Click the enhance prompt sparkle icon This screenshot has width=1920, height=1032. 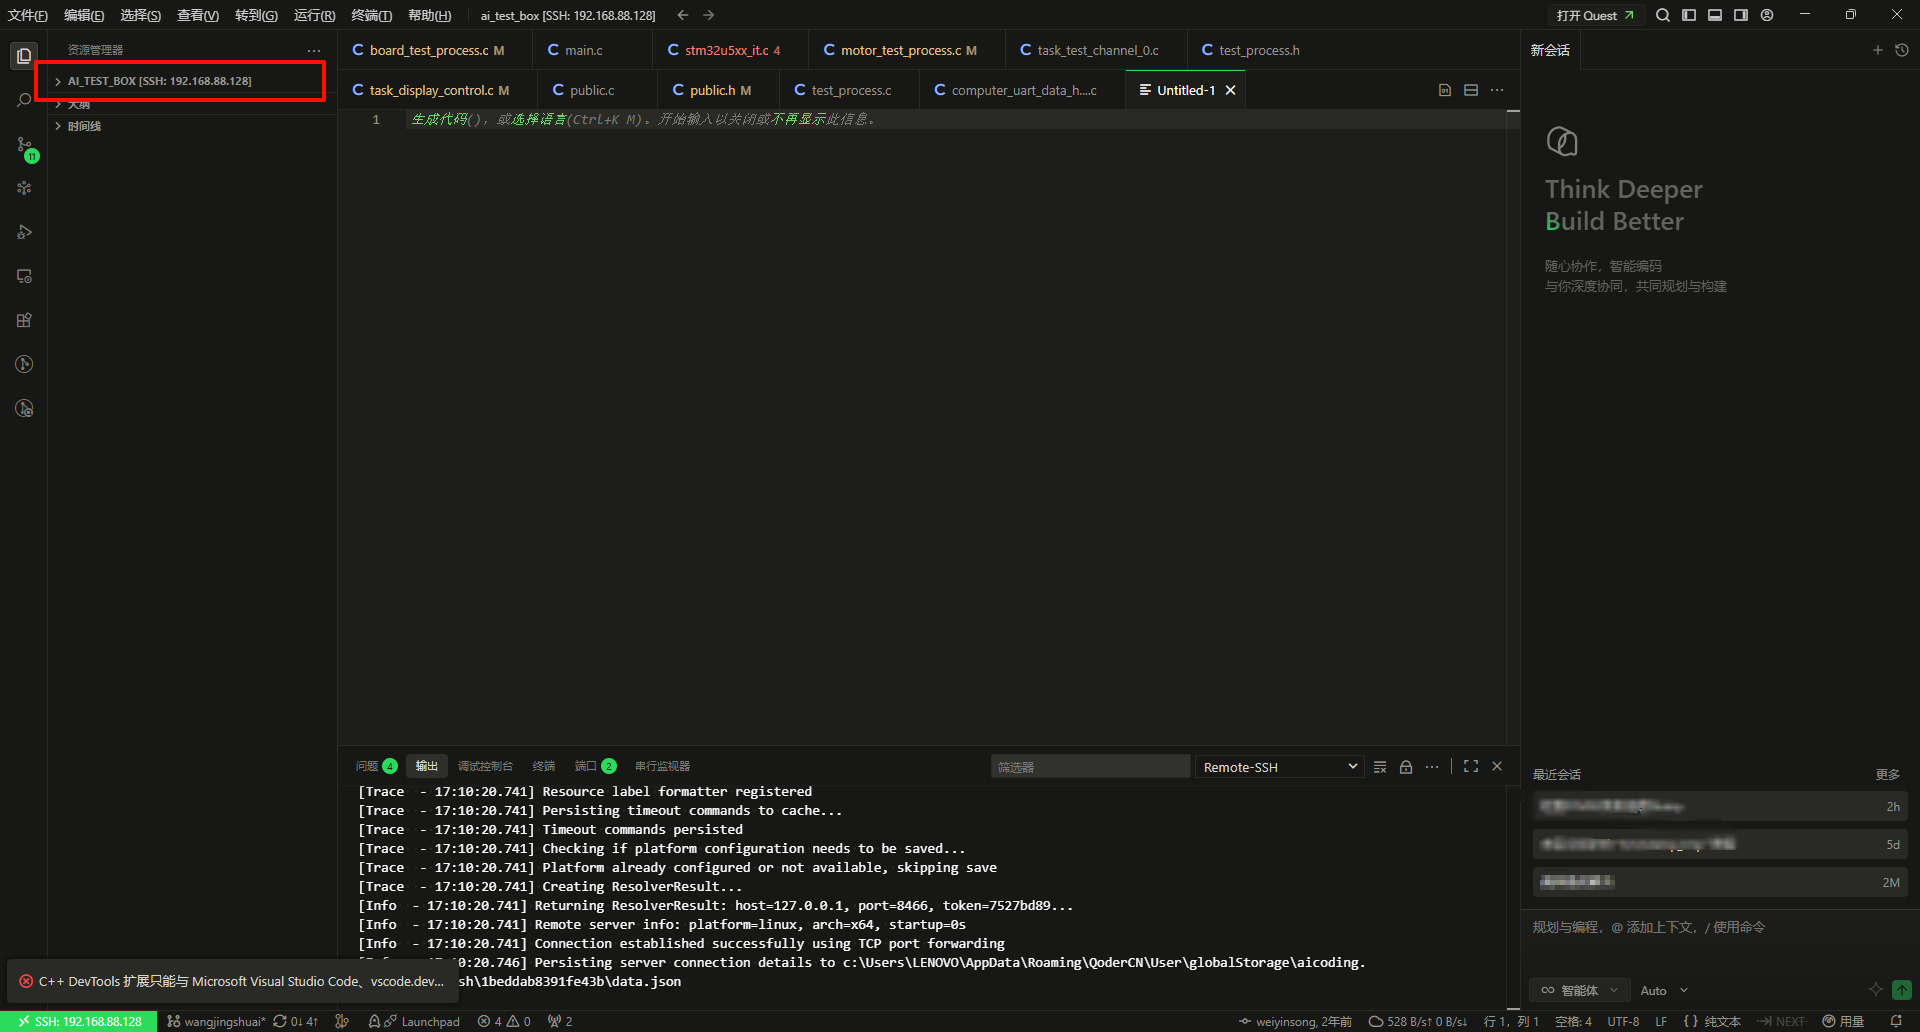pos(1875,990)
